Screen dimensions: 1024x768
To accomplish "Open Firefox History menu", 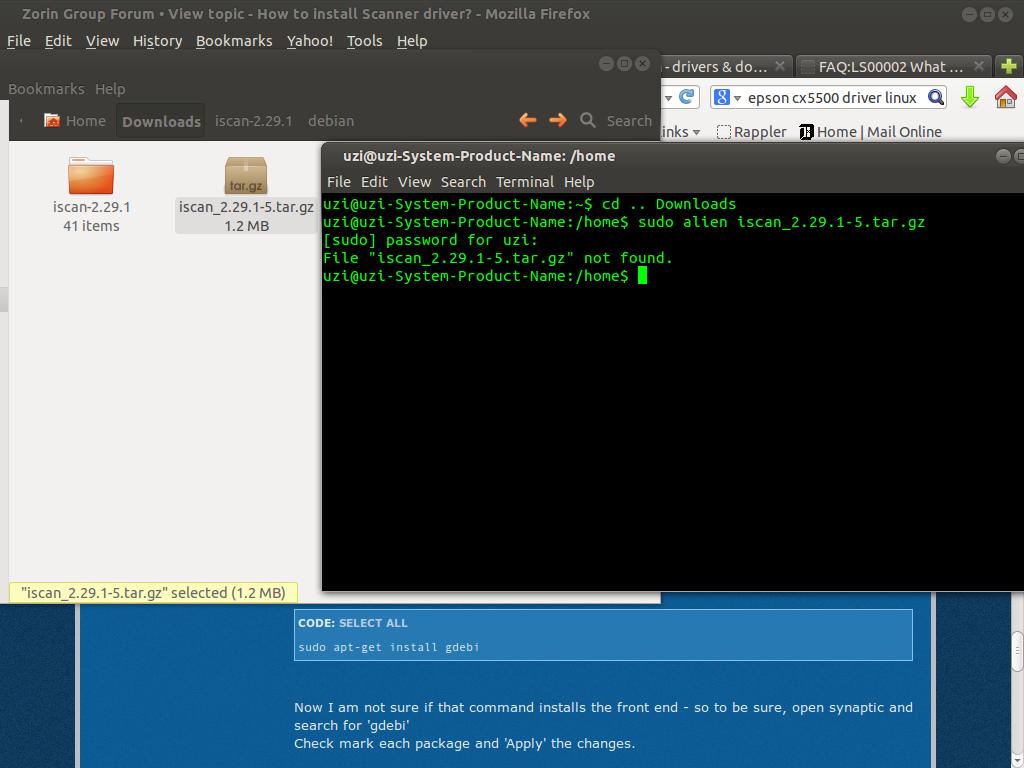I will click(x=157, y=41).
